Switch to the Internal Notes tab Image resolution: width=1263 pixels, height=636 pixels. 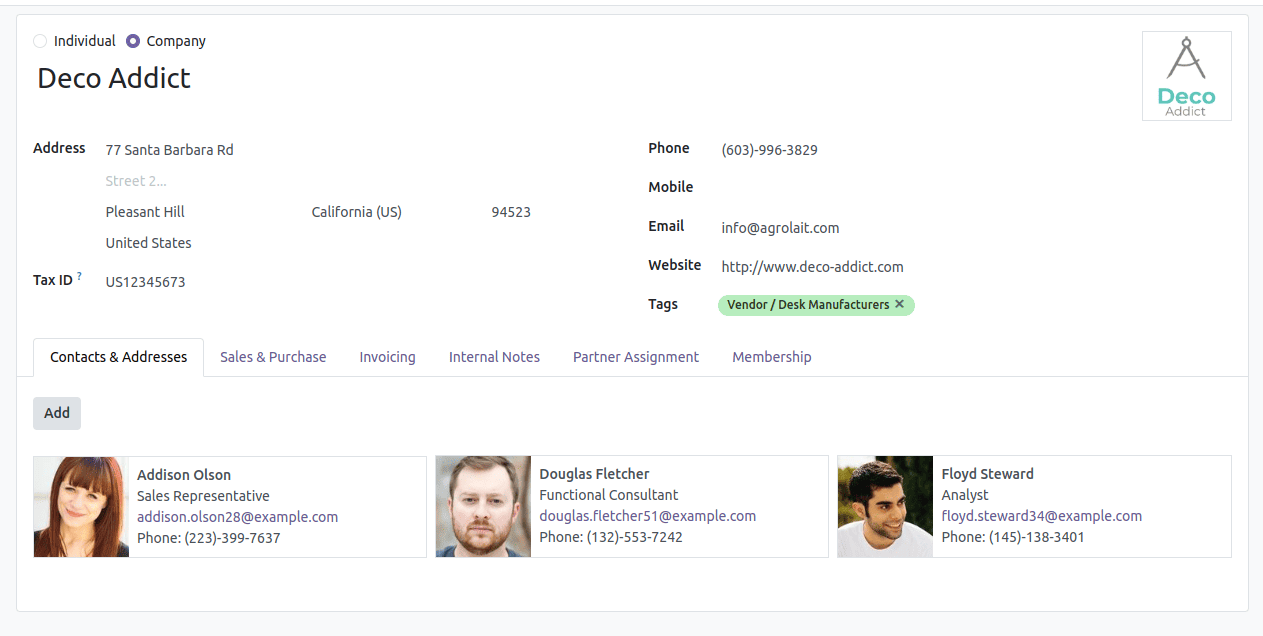[494, 357]
